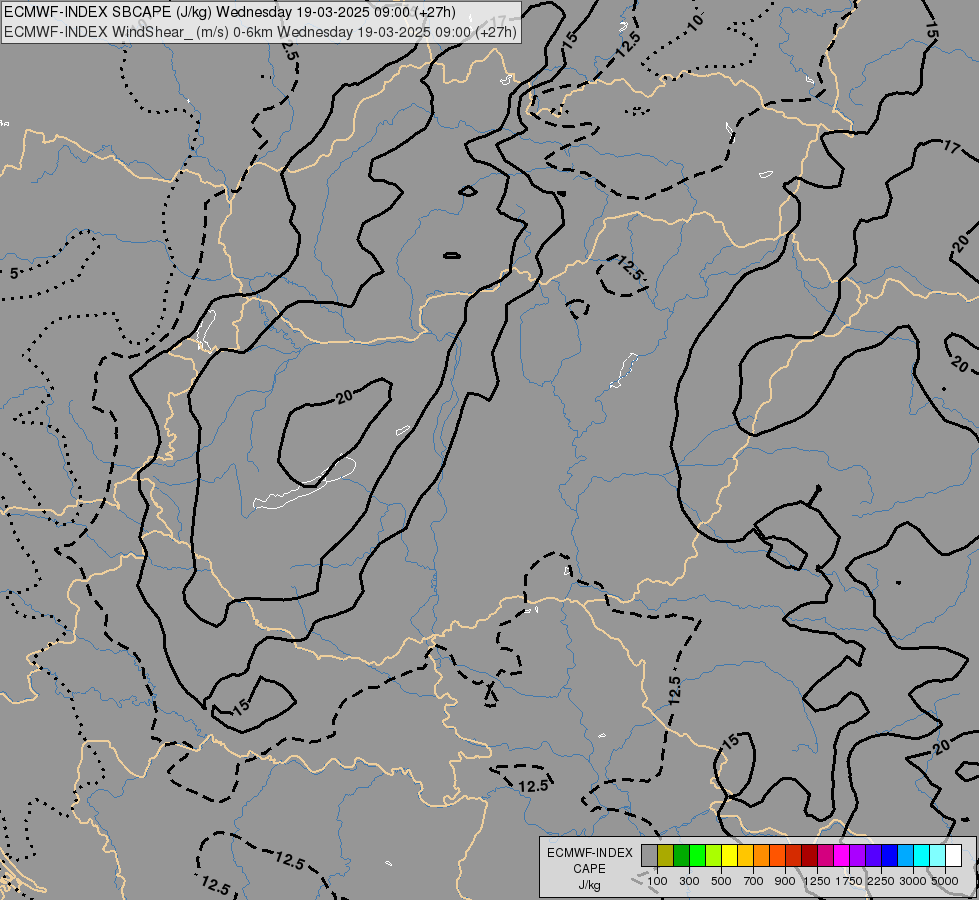This screenshot has width=979, height=900.
Task: Click the 300 tick label in legend
Action: coord(689,881)
